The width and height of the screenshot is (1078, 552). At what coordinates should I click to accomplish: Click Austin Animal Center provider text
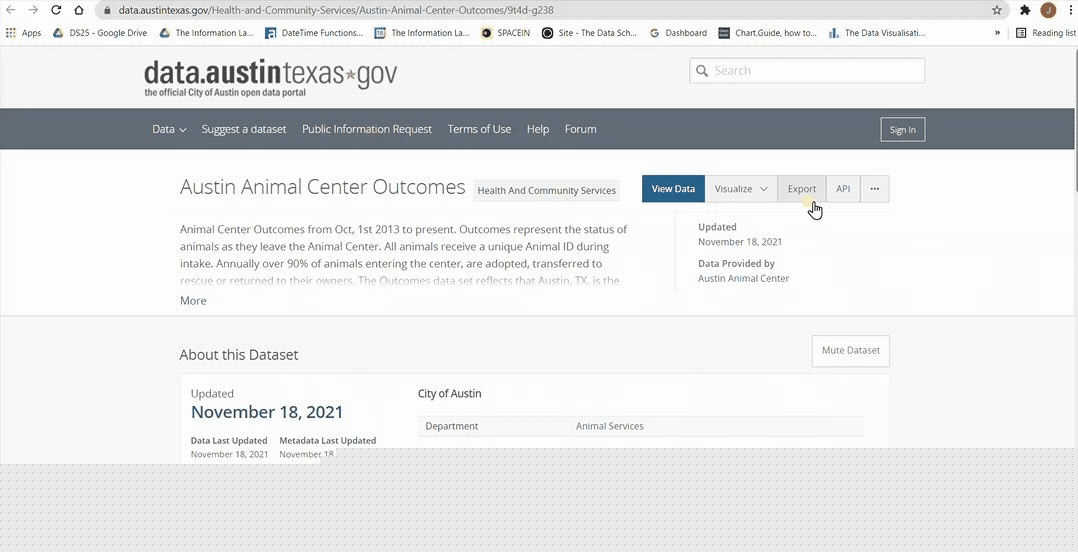click(743, 278)
